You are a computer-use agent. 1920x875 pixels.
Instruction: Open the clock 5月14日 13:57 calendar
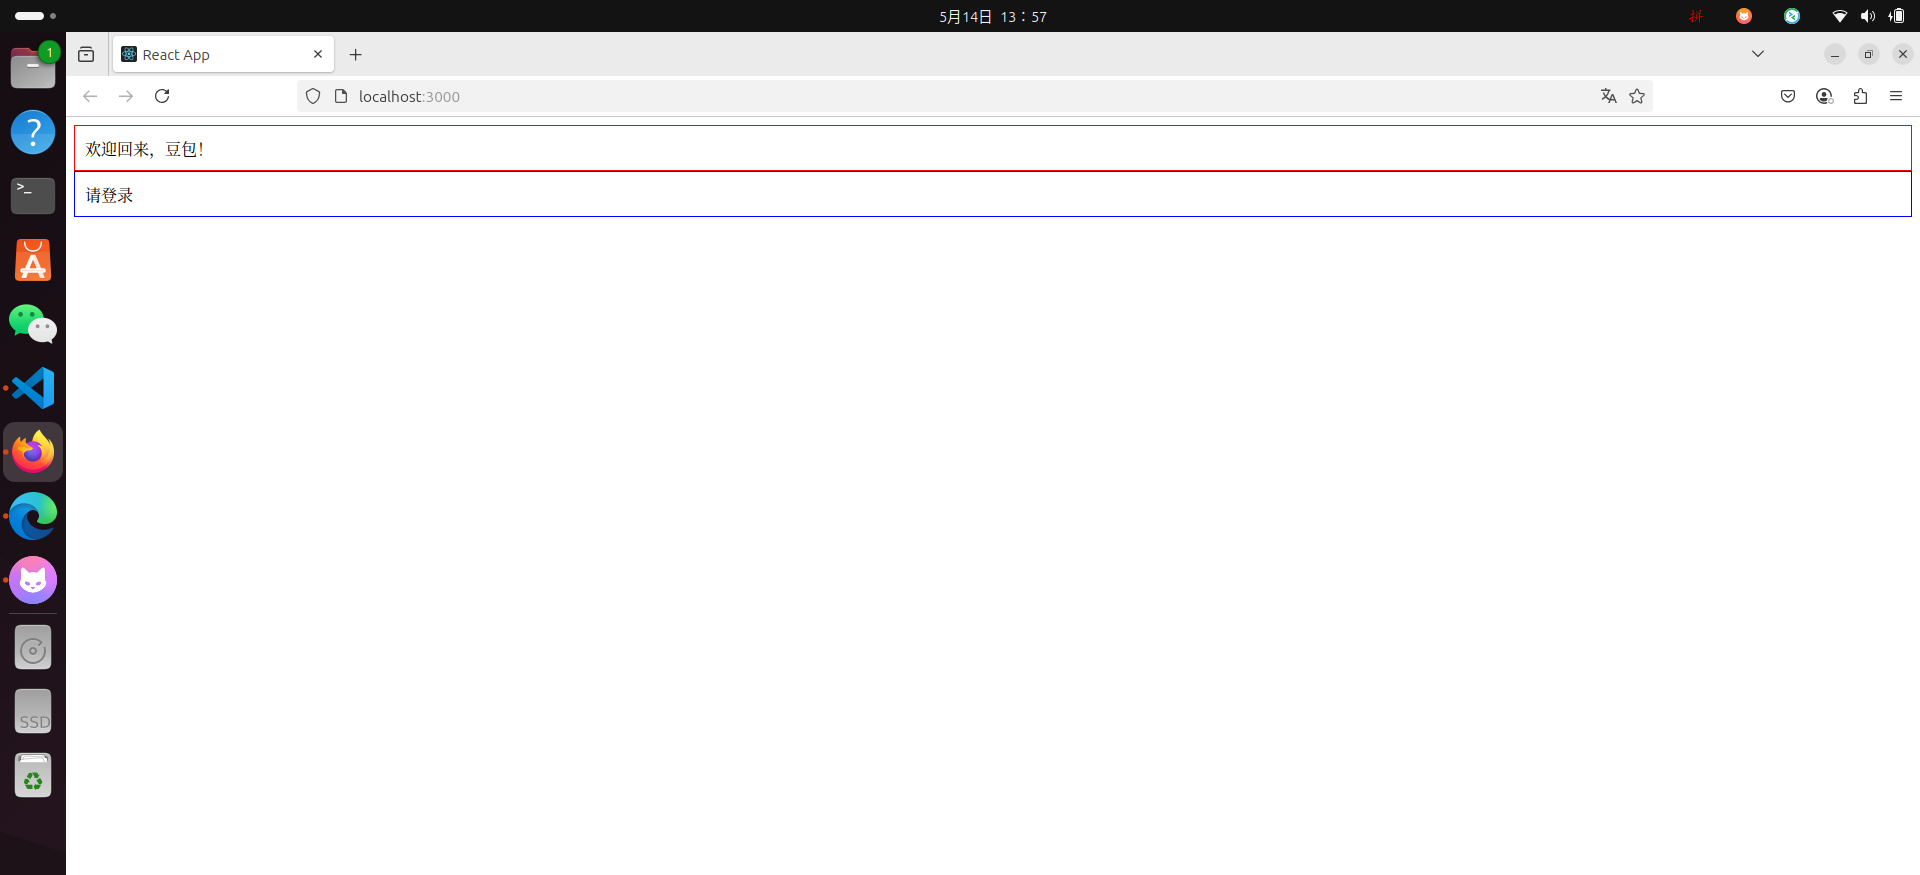(x=993, y=16)
